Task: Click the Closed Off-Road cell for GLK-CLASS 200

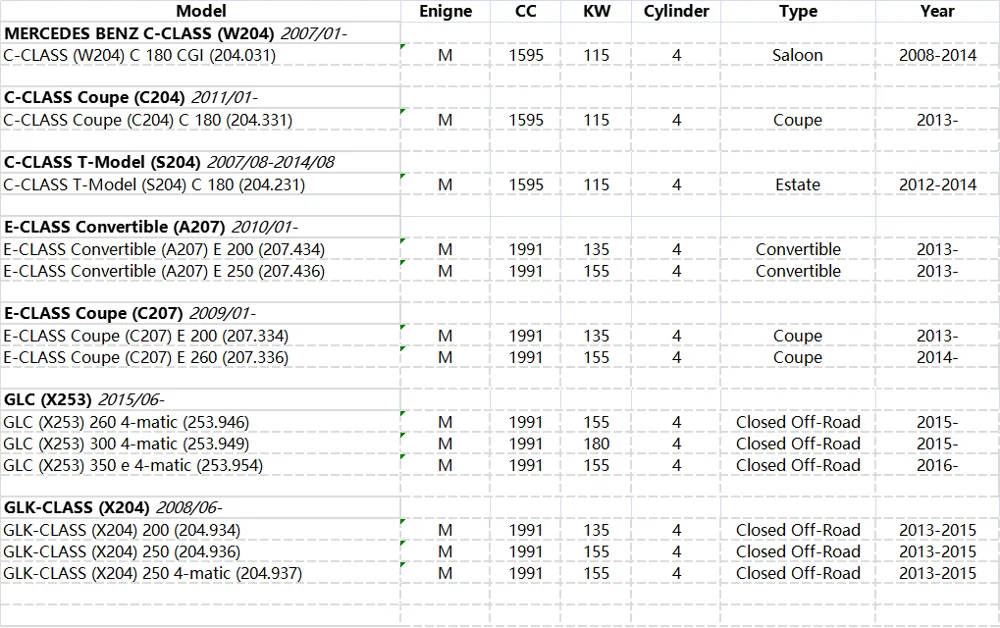Action: [x=798, y=530]
